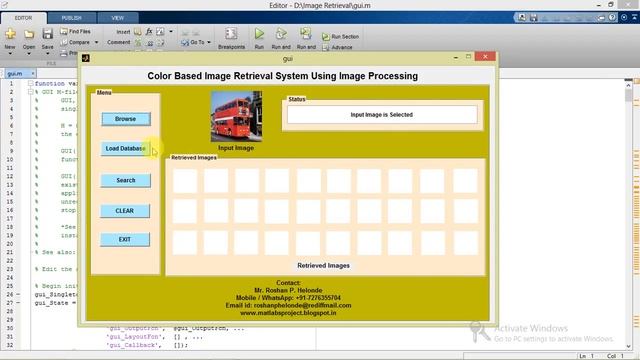The width and height of the screenshot is (640, 360).
Task: Click the circular options icon beside Help
Action: (x=624, y=18)
